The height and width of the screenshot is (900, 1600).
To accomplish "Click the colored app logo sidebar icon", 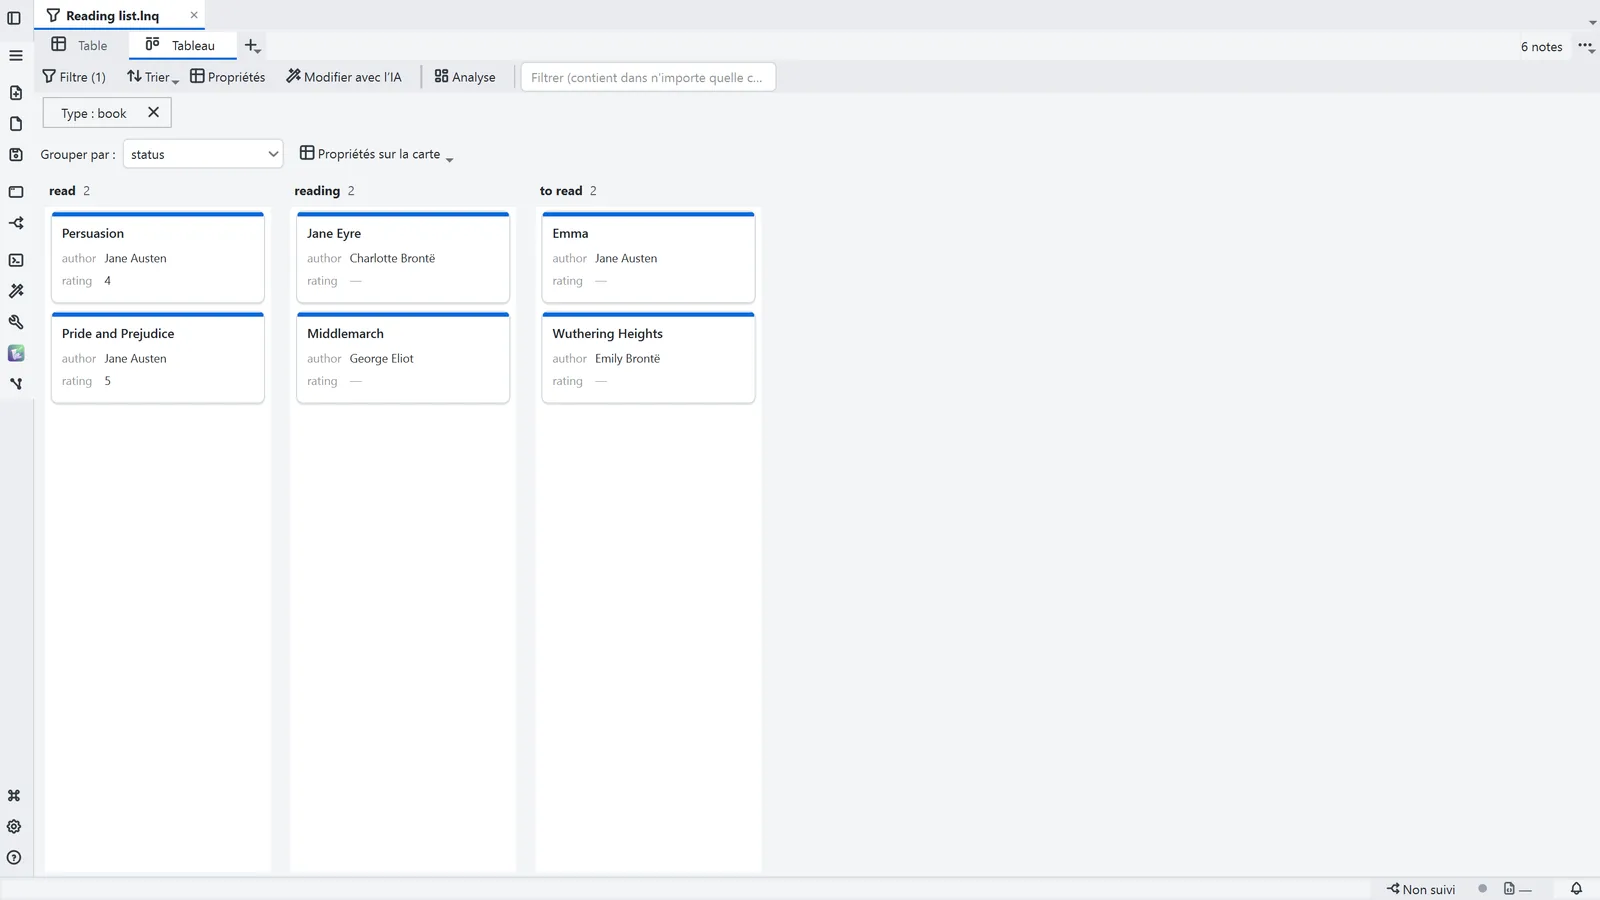I will 16,353.
